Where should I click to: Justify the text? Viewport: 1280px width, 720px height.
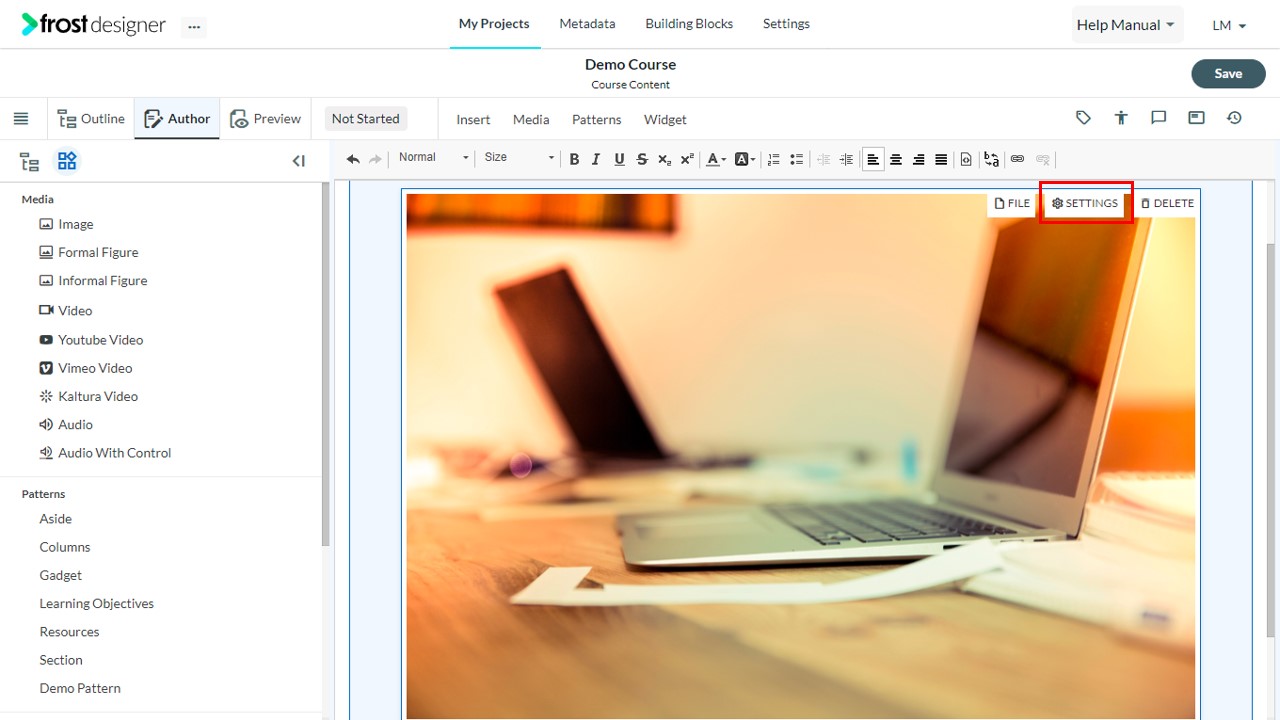941,159
